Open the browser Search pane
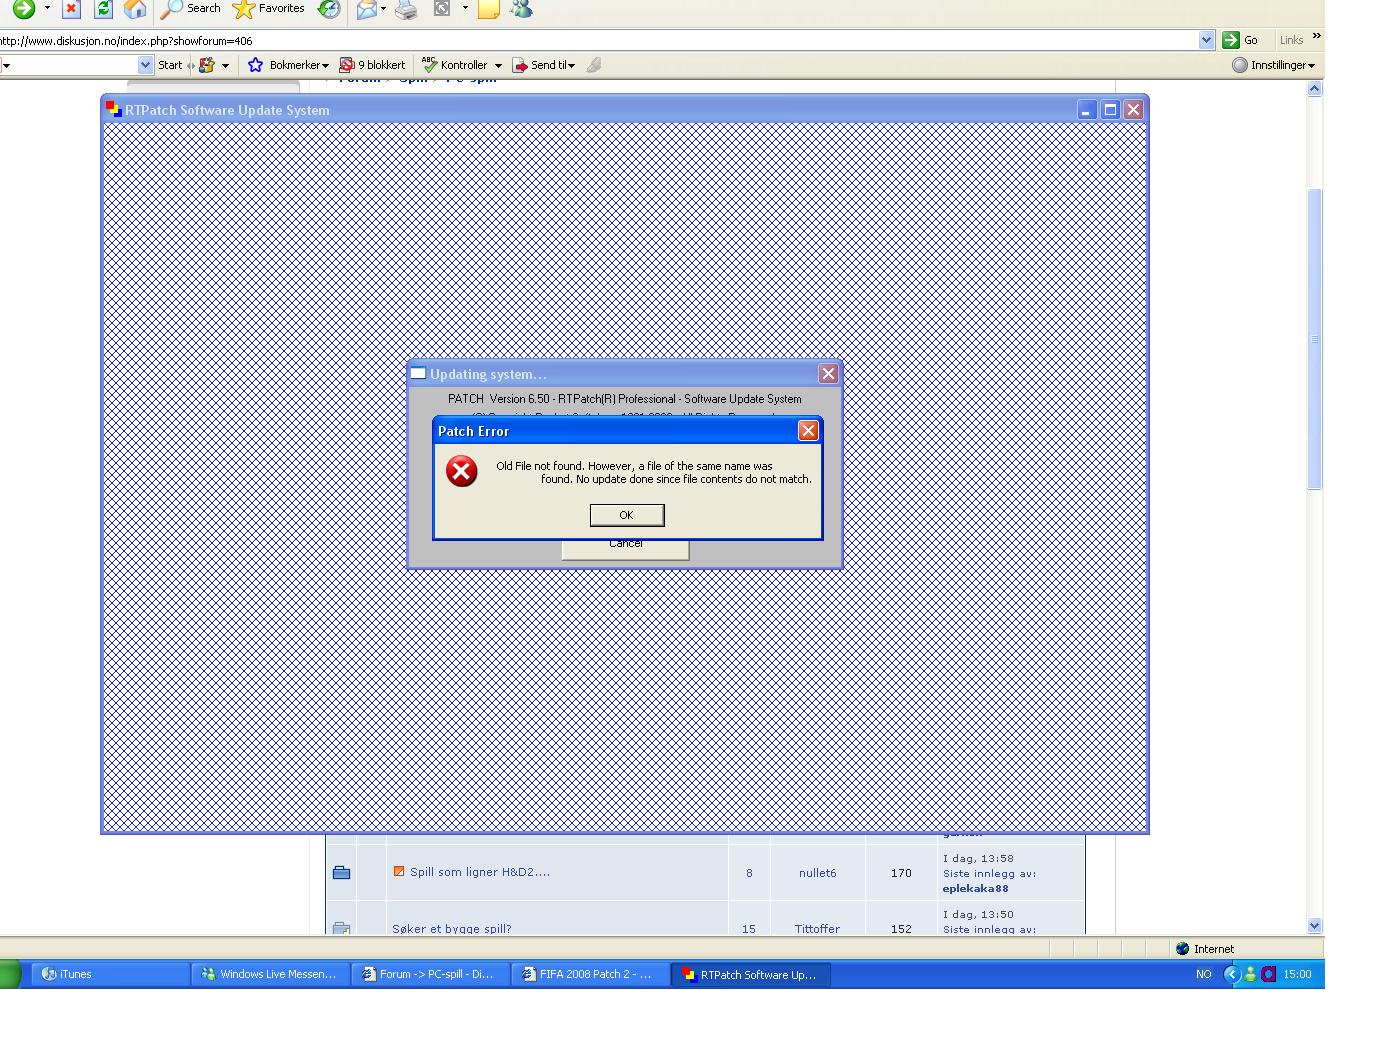 pyautogui.click(x=190, y=8)
